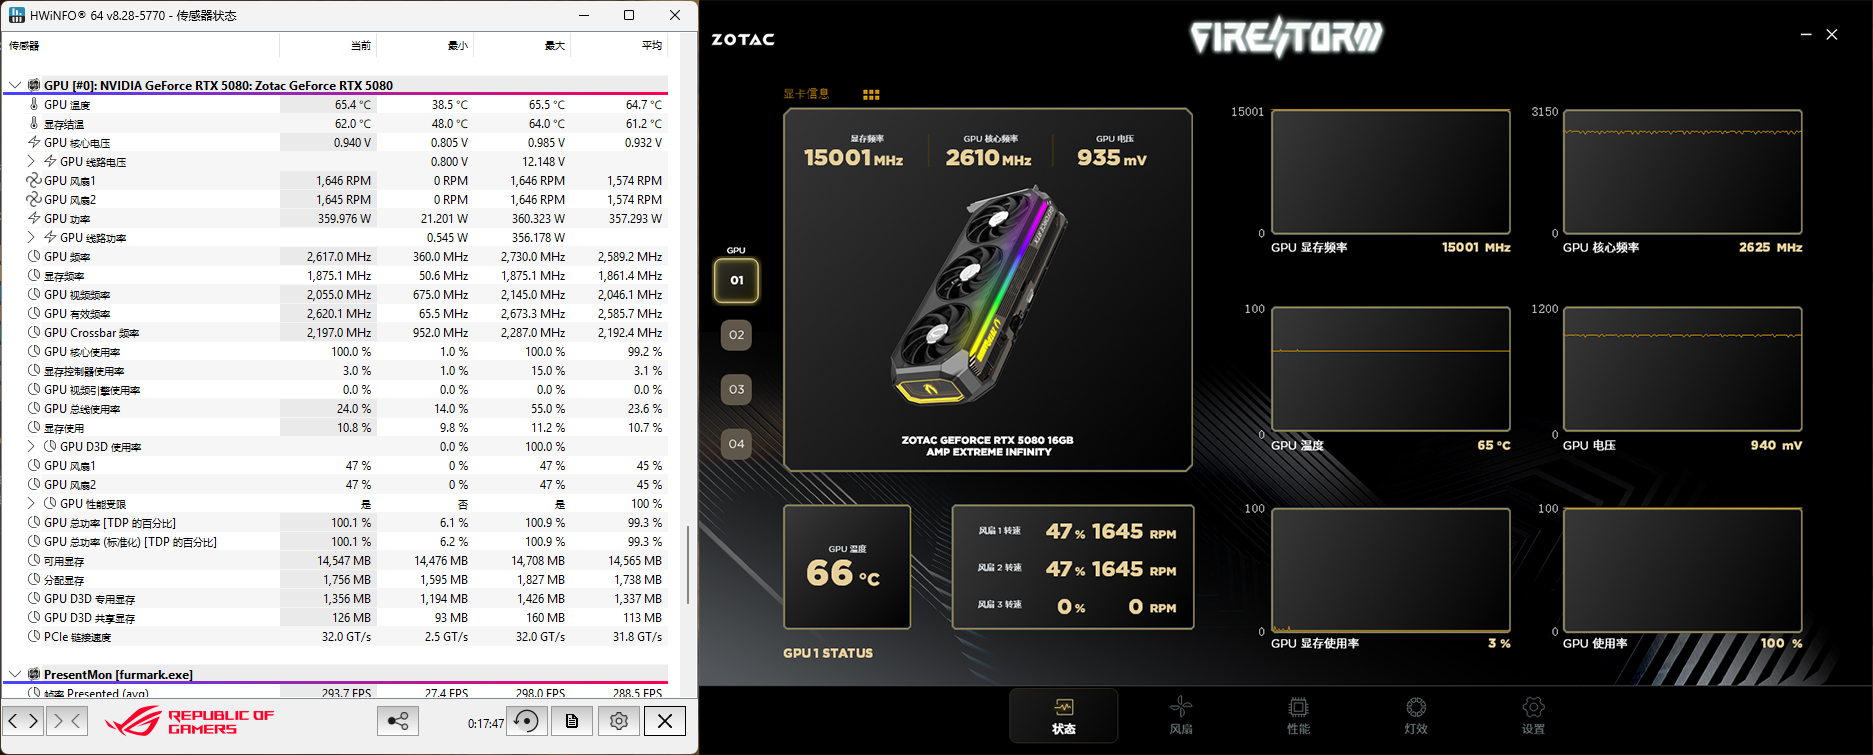Collapse the PresentMon [furmark.exe] group
This screenshot has height=755, width=1873.
pyautogui.click(x=15, y=674)
